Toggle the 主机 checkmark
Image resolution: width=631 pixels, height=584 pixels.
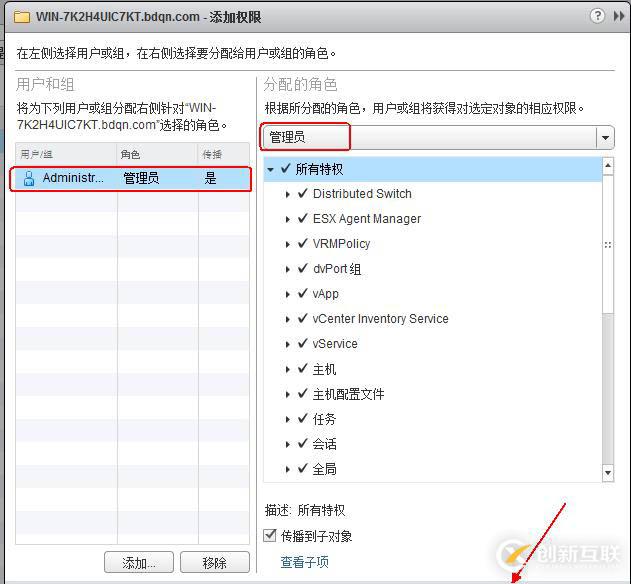[x=303, y=368]
